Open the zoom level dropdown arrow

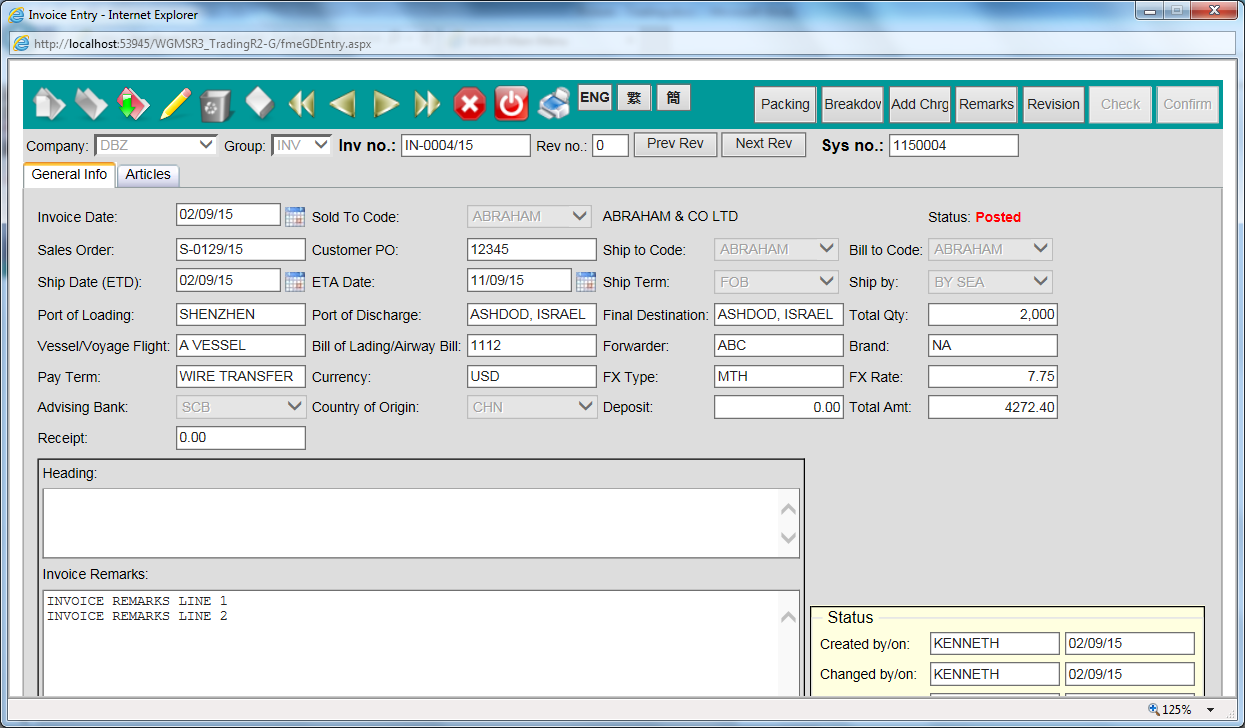pyautogui.click(x=1210, y=710)
